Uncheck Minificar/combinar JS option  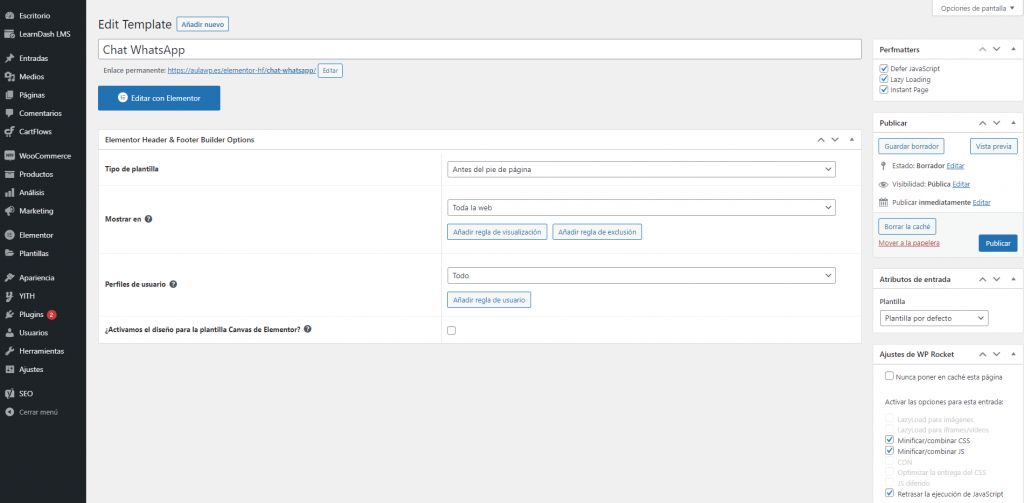point(889,451)
